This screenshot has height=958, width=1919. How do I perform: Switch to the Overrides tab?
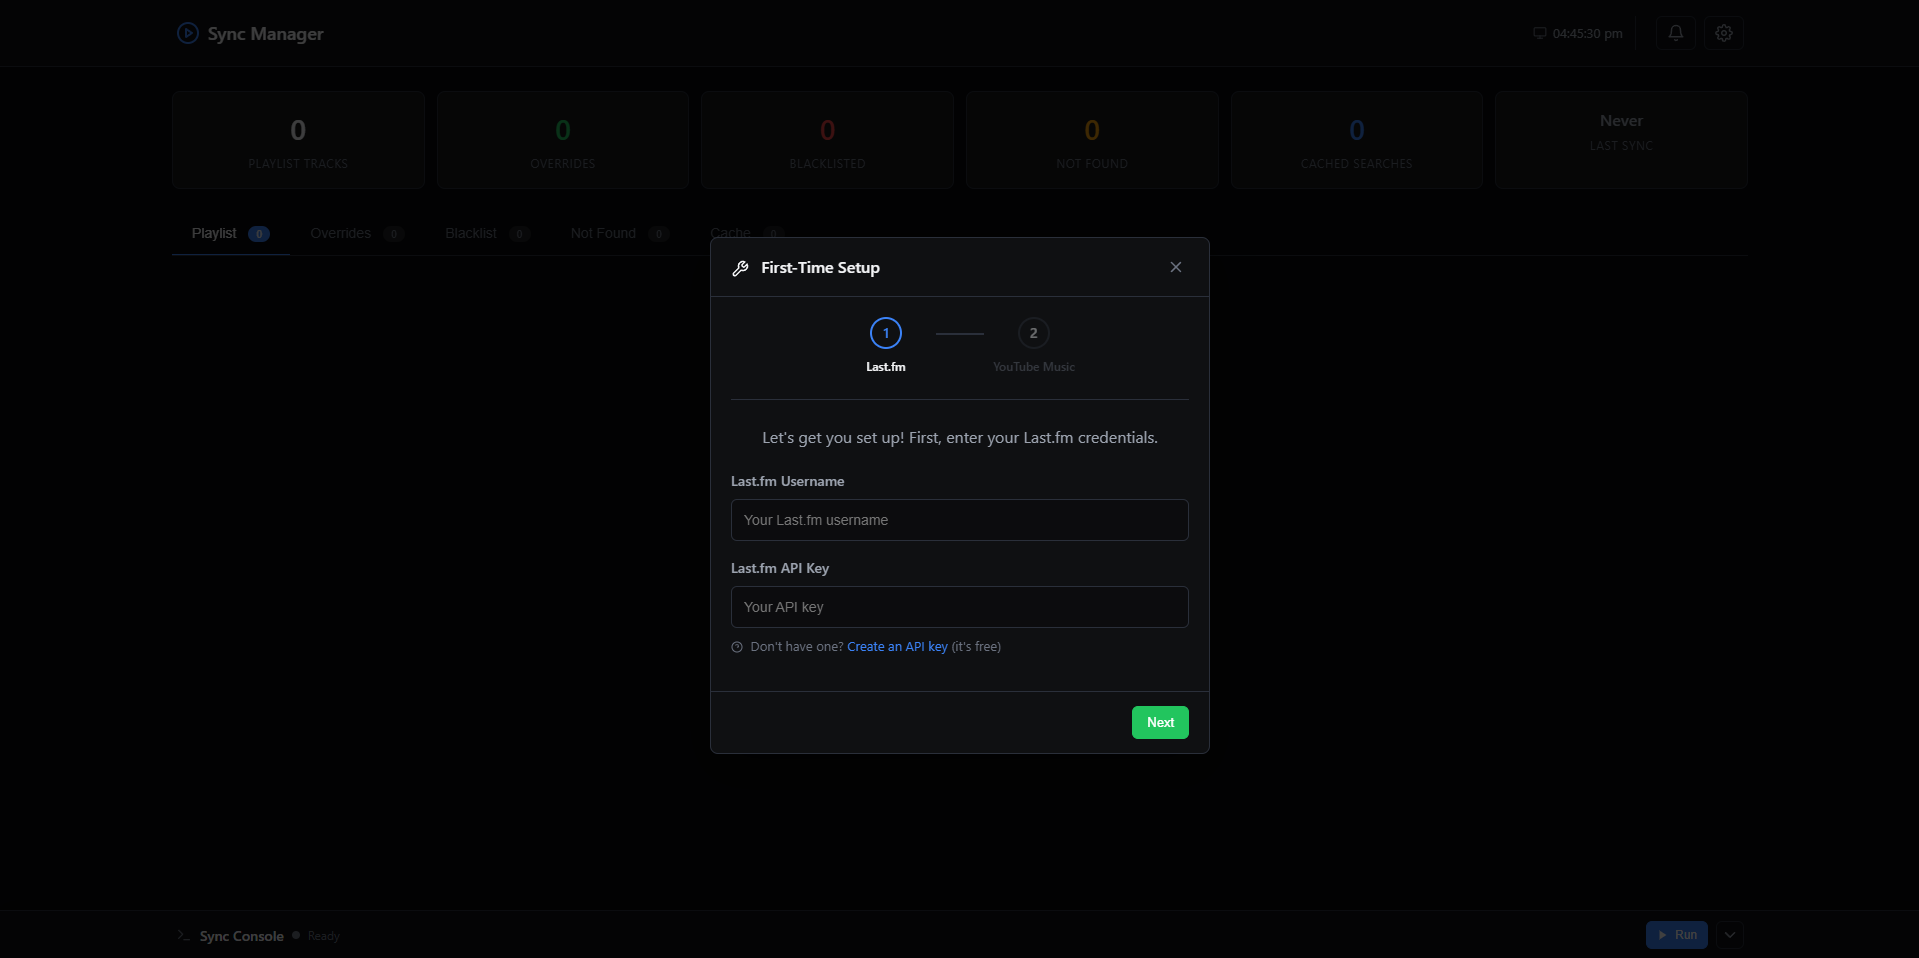click(341, 233)
